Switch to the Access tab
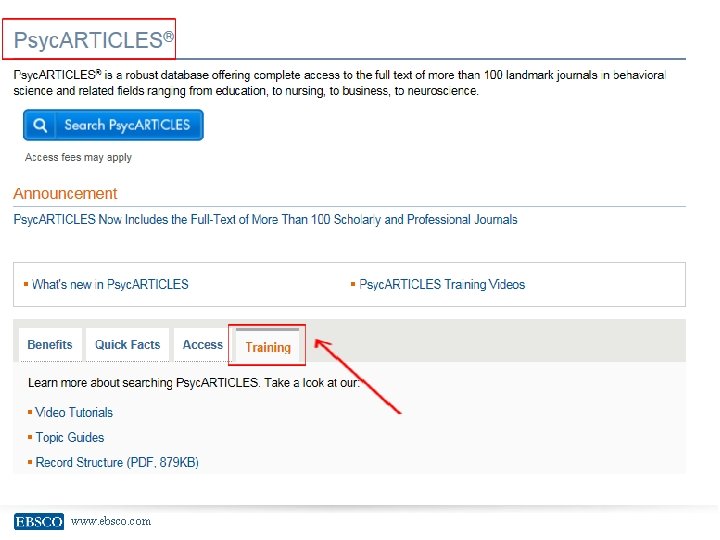The image size is (720, 540). click(202, 344)
